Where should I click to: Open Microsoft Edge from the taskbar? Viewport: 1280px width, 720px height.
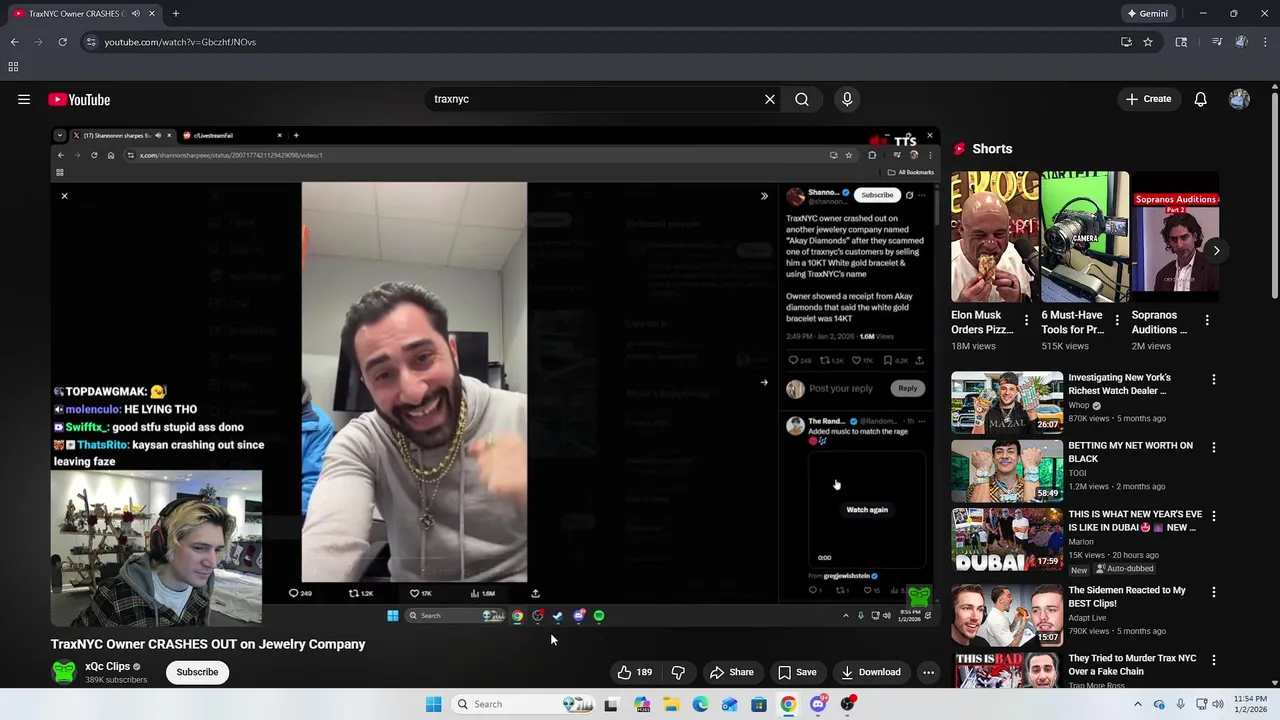point(701,704)
